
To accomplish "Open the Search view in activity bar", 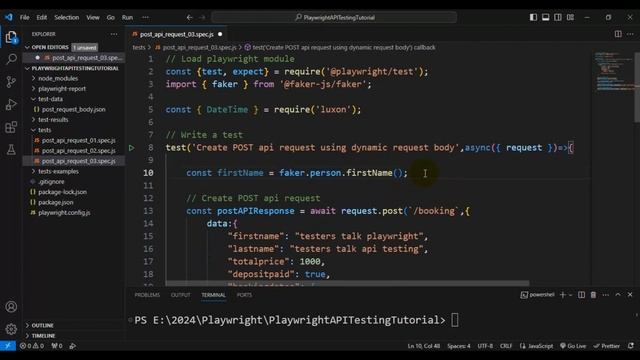I will coord(11,59).
